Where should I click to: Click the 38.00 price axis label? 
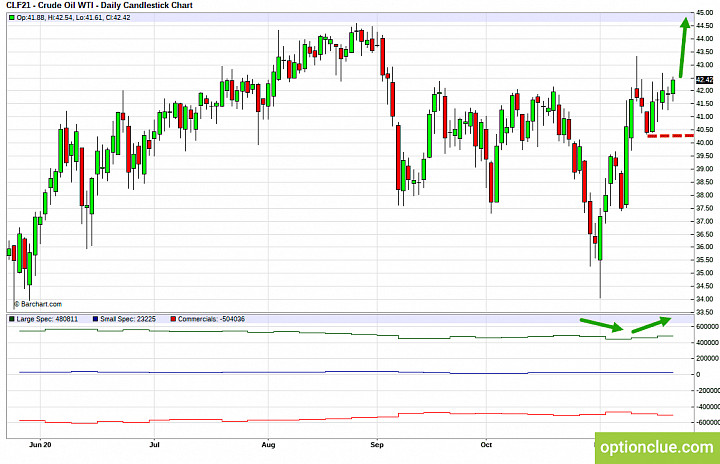tap(704, 195)
